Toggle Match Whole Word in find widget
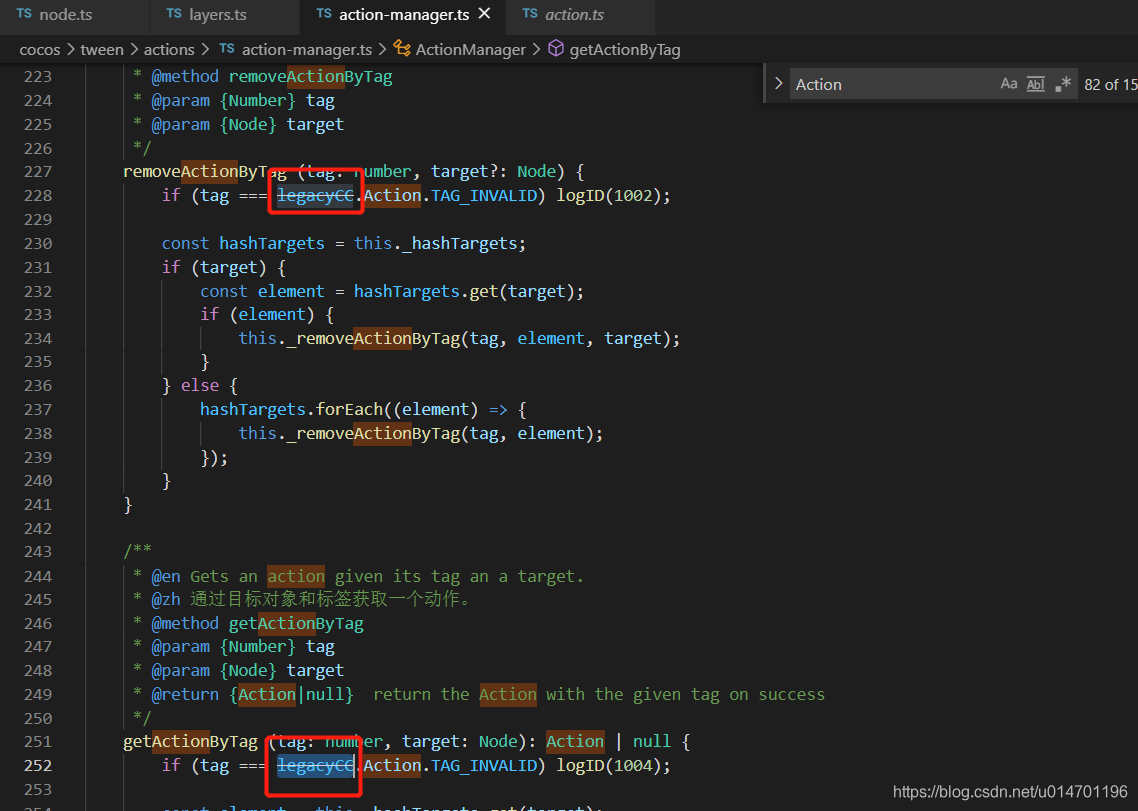Screen dimensions: 1138x811 point(1036,83)
